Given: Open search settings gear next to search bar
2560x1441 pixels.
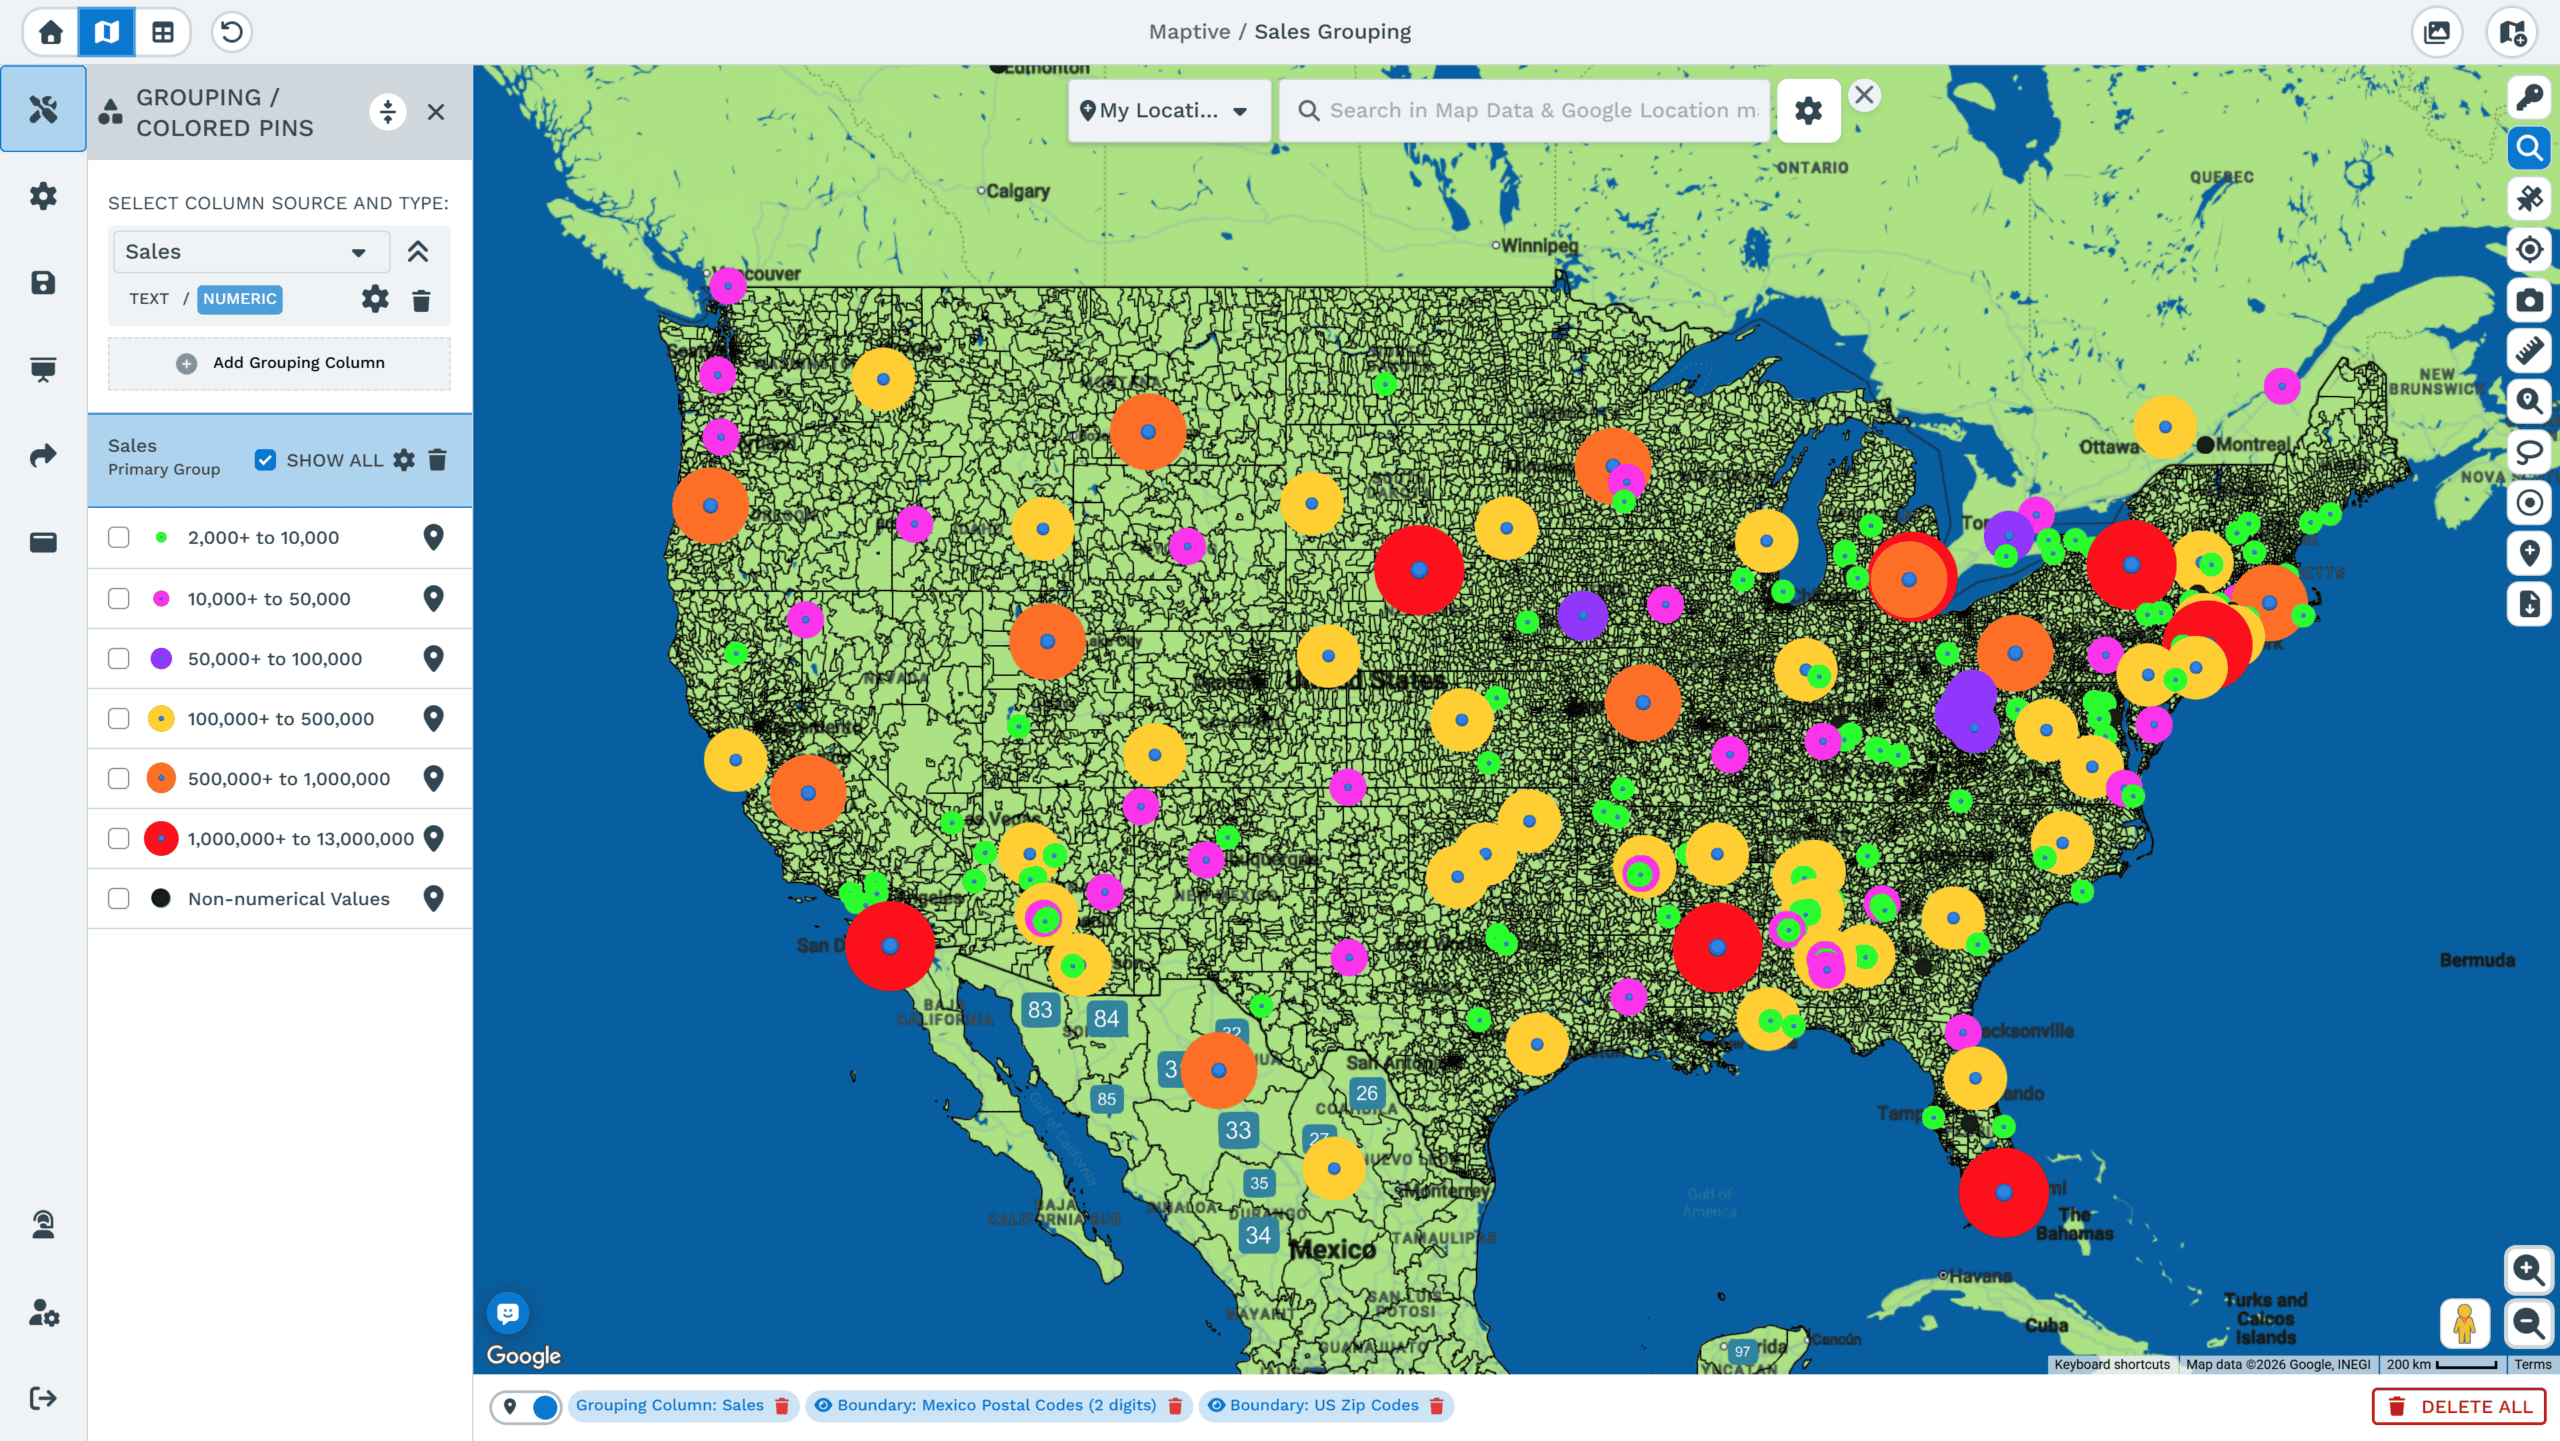Looking at the screenshot, I should click(x=1808, y=111).
